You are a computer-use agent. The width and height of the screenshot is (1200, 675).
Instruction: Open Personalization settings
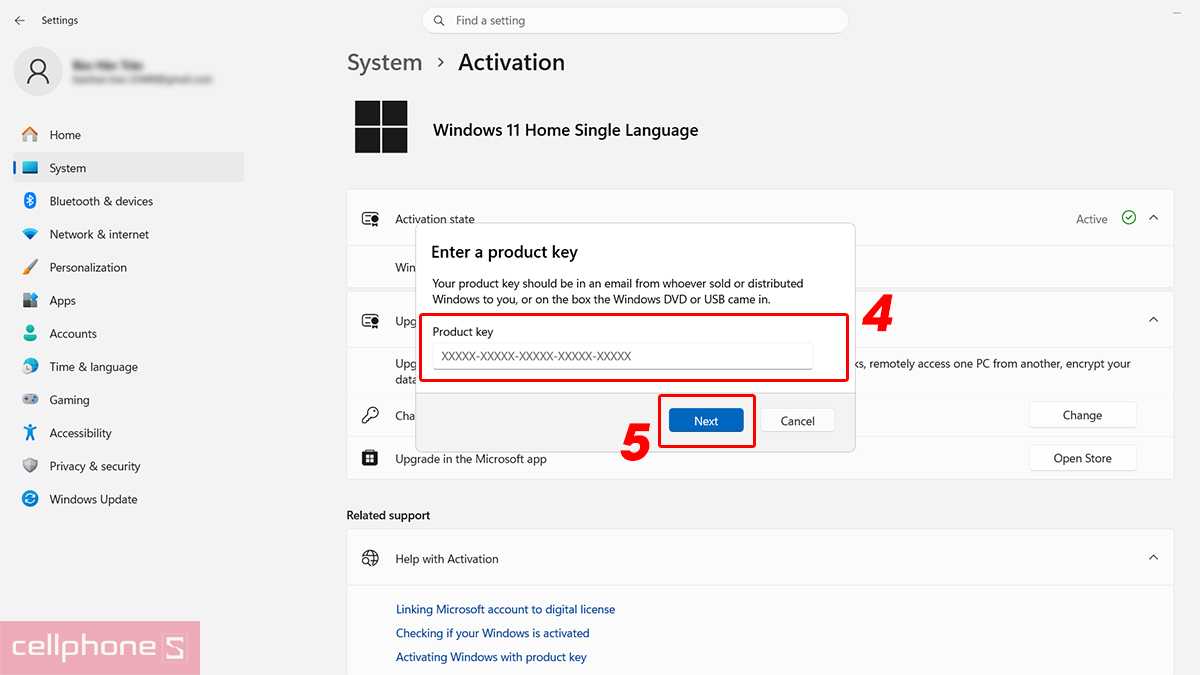click(129, 267)
